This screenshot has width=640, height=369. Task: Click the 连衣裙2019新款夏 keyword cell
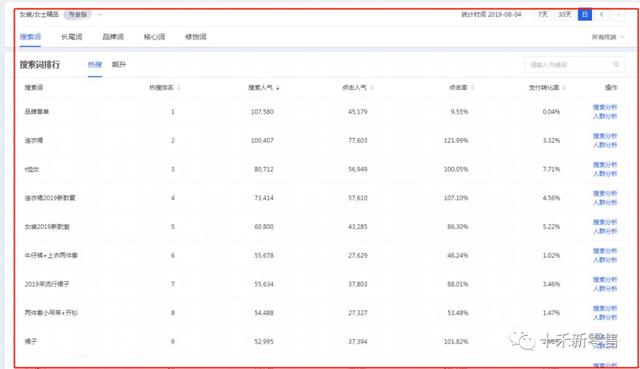coord(50,198)
